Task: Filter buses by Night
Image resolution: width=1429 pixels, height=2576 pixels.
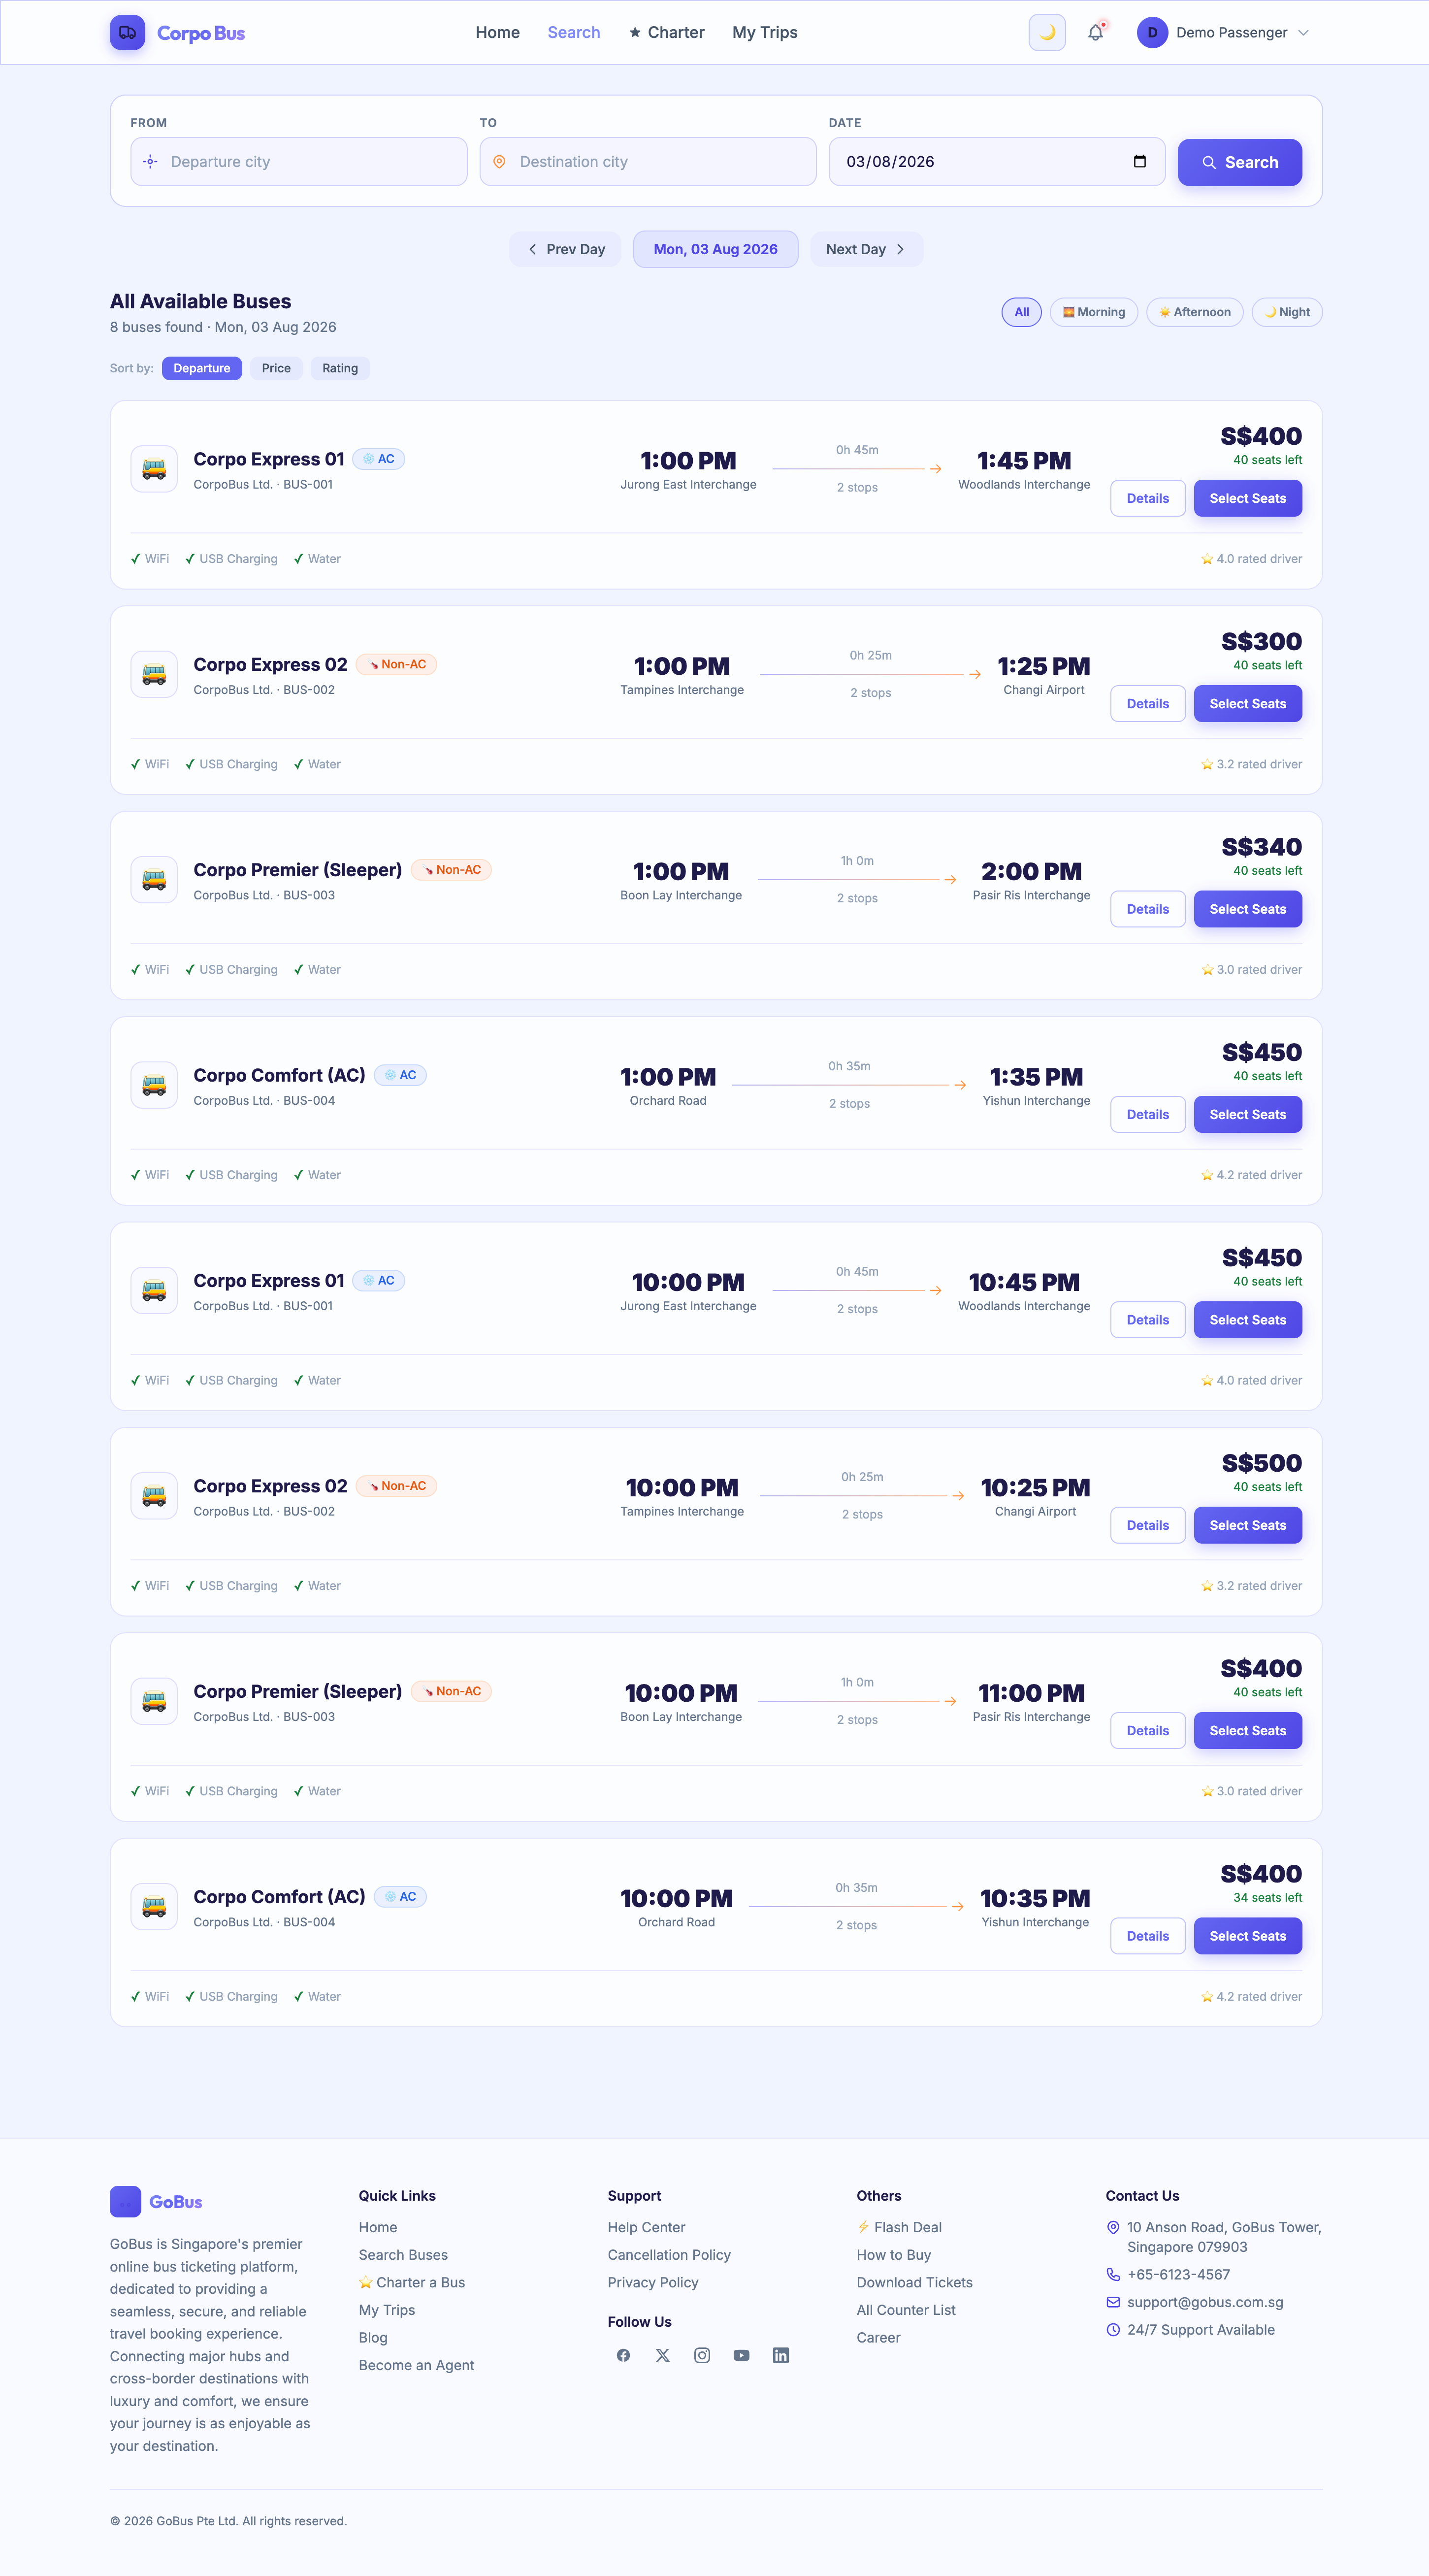Action: [x=1287, y=312]
